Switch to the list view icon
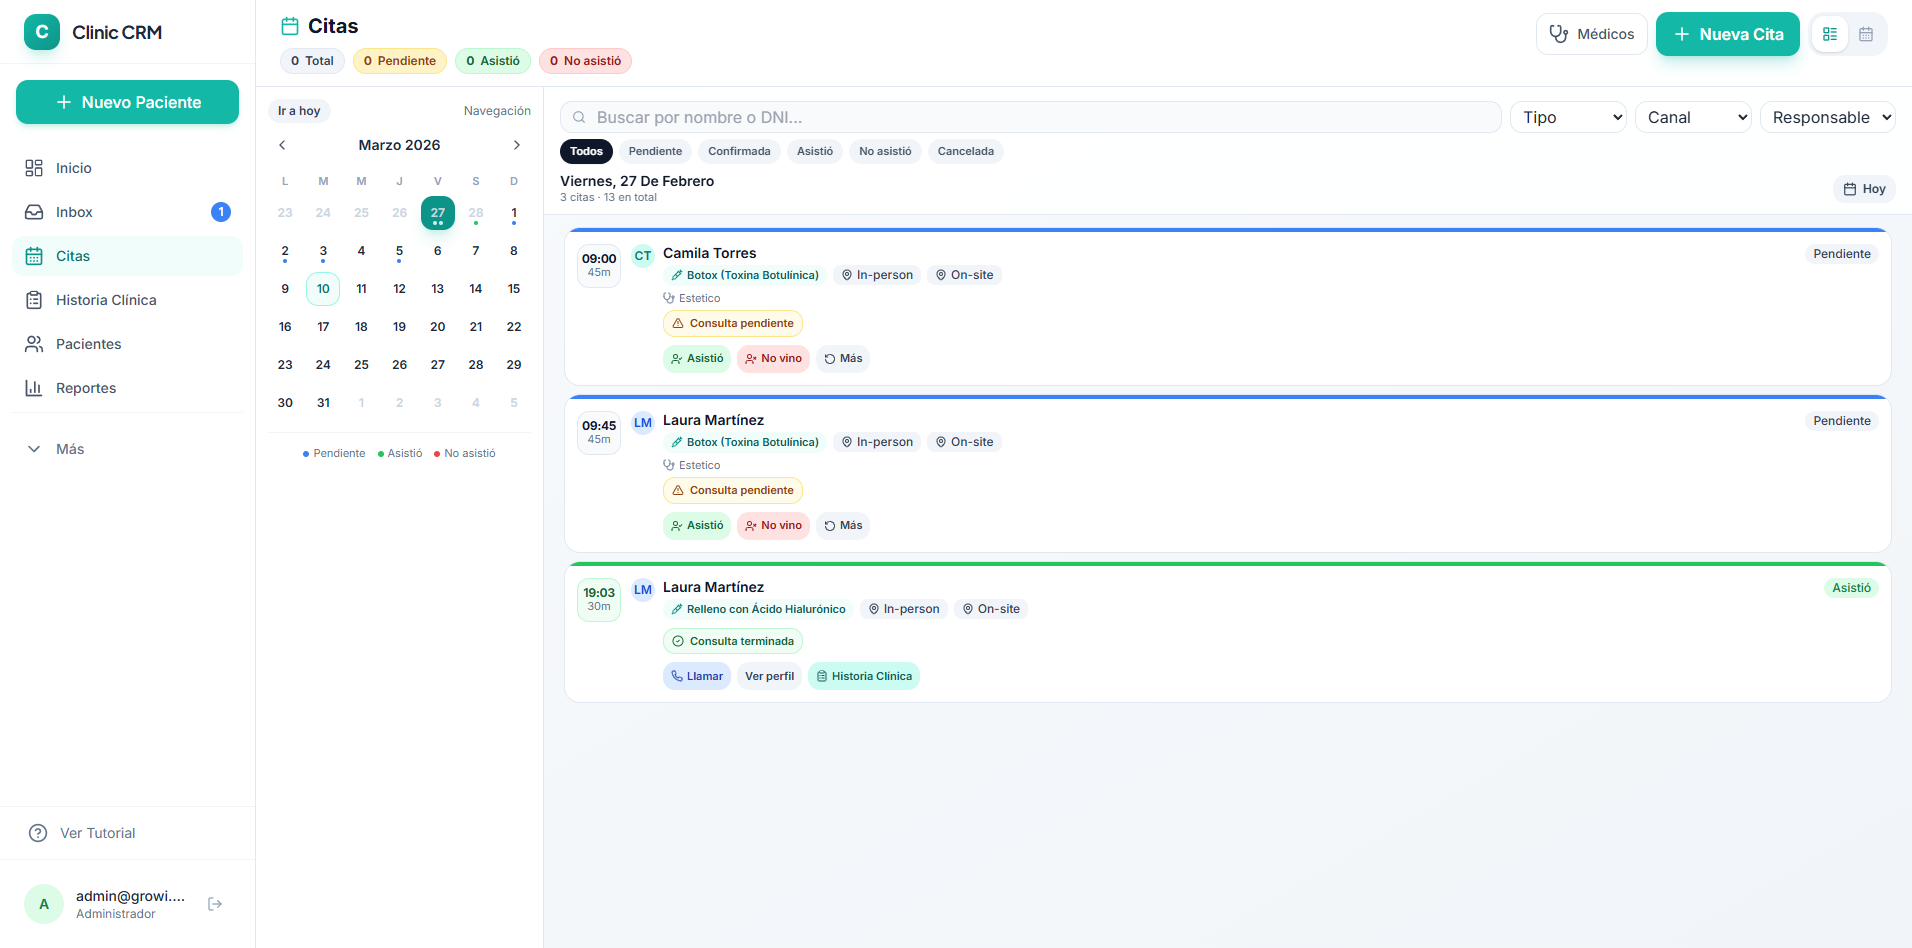 click(x=1830, y=34)
